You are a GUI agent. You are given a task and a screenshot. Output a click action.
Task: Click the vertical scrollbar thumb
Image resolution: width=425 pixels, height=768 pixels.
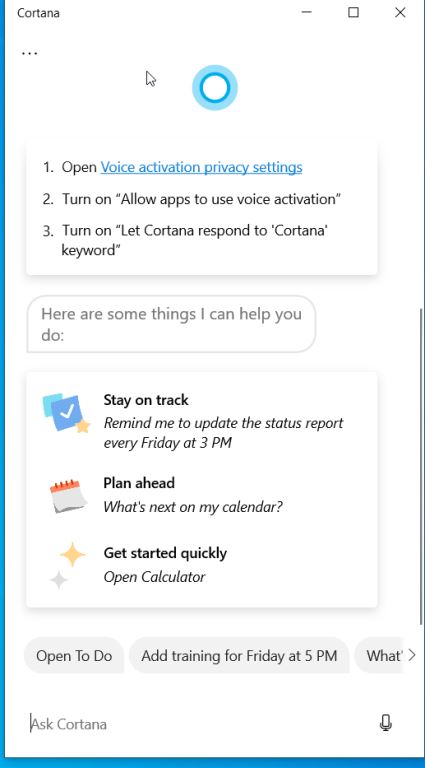[420, 466]
